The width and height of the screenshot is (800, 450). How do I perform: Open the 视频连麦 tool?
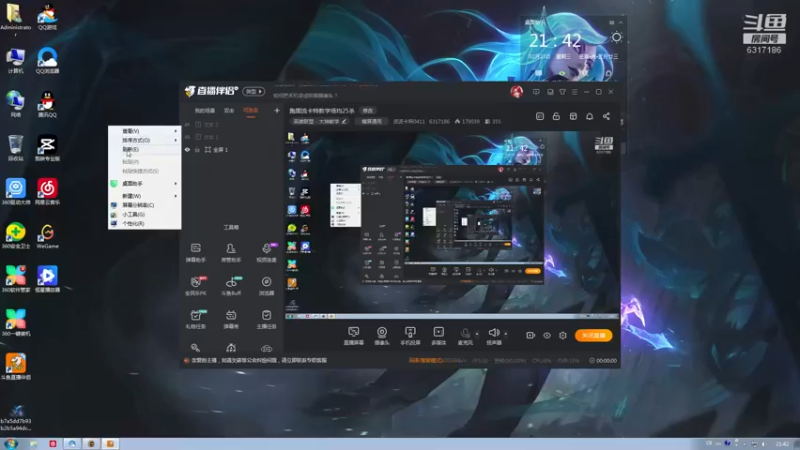point(266,253)
